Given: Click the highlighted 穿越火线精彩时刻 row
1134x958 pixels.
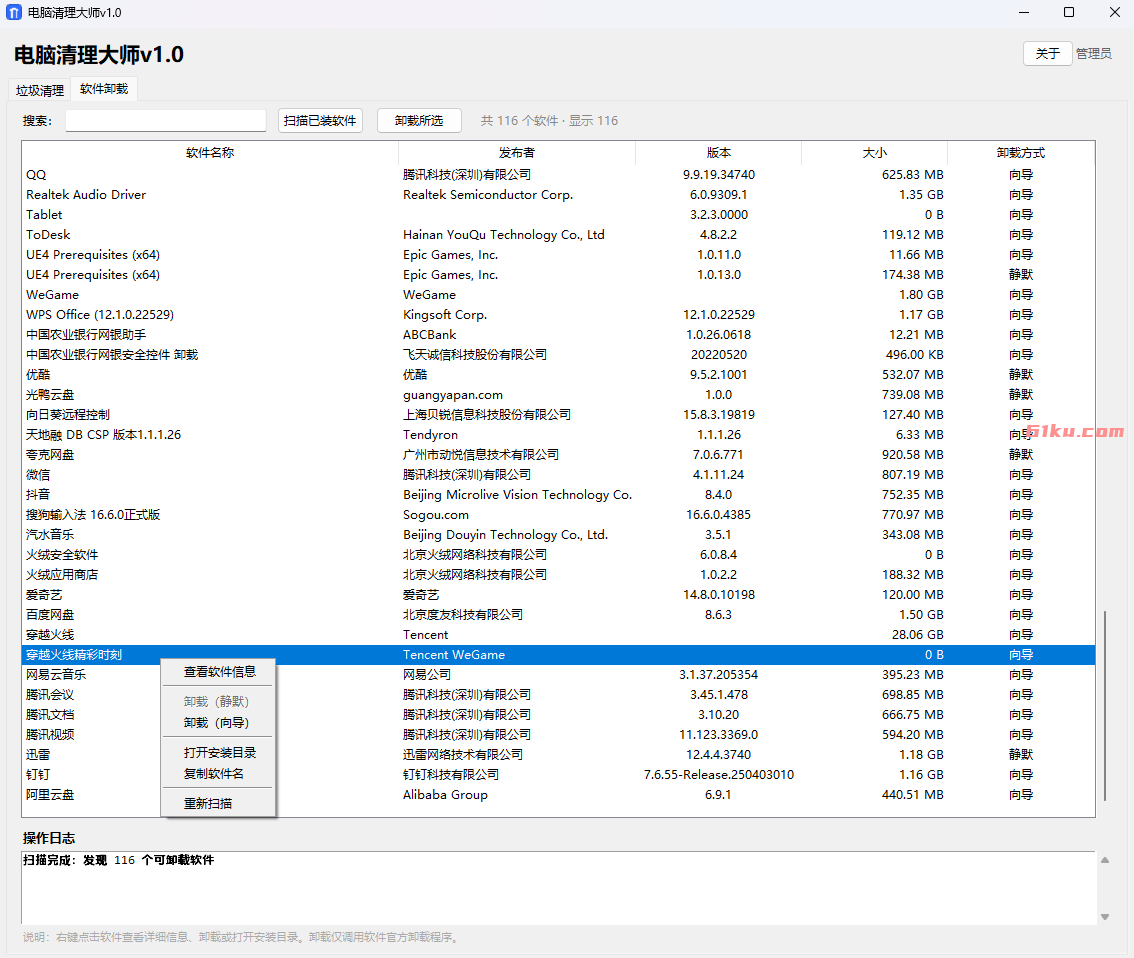Looking at the screenshot, I should tap(558, 655).
